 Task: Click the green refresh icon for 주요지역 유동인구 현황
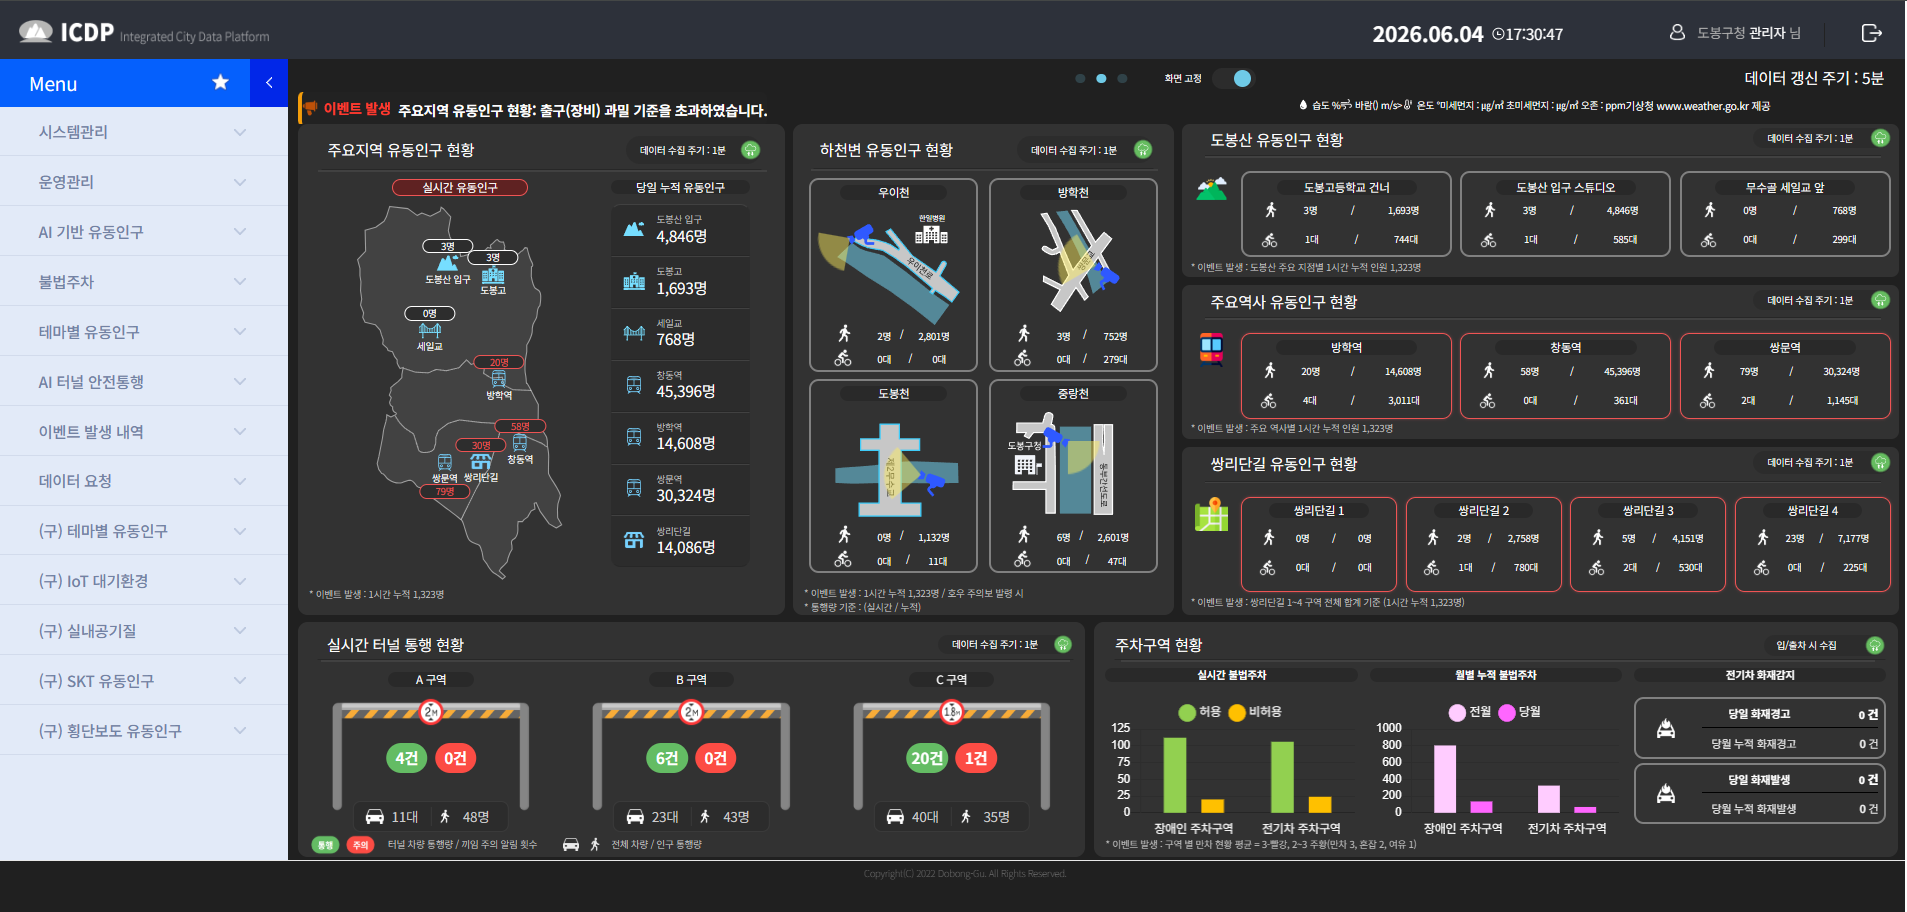click(x=750, y=150)
